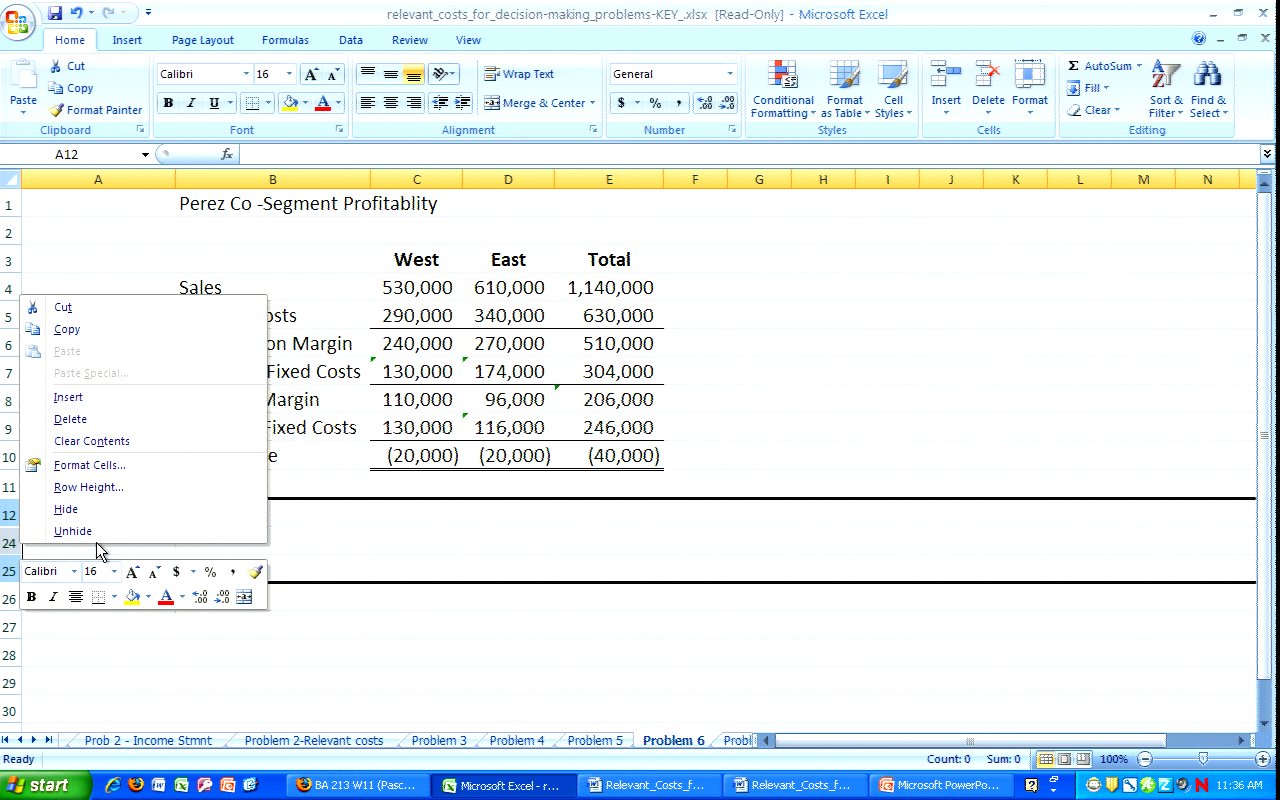Viewport: 1280px width, 800px height.
Task: Click the Save icon in quick access toolbar
Action: pos(54,13)
